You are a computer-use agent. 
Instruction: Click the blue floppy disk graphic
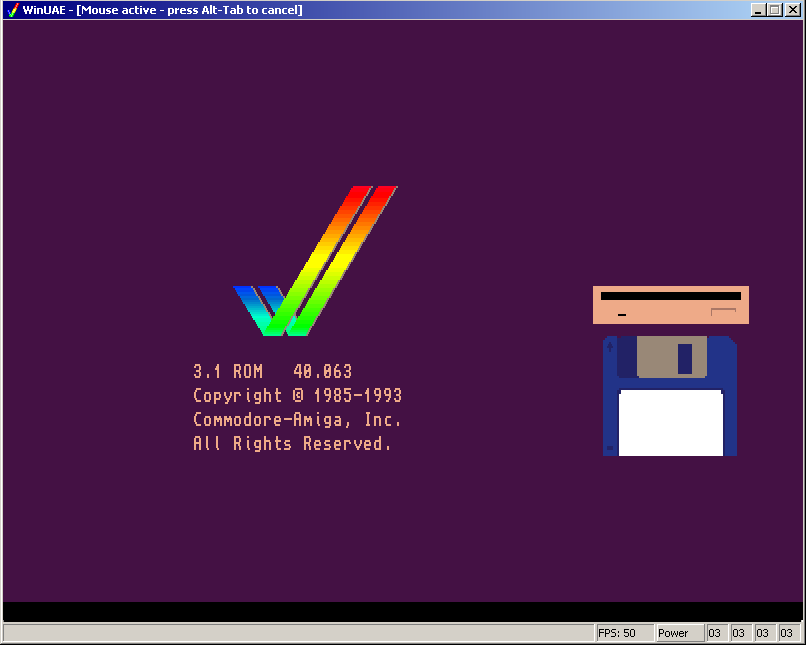[x=669, y=396]
